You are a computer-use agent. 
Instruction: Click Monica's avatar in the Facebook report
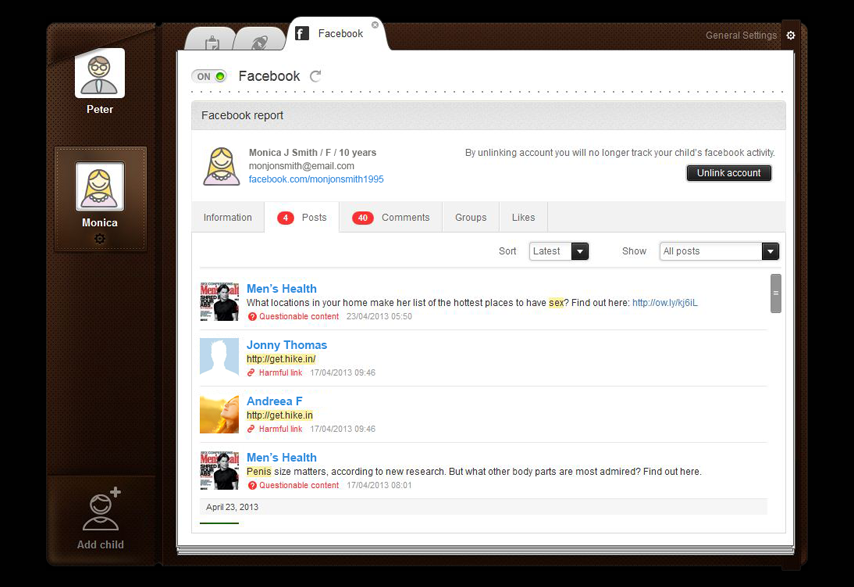[222, 167]
